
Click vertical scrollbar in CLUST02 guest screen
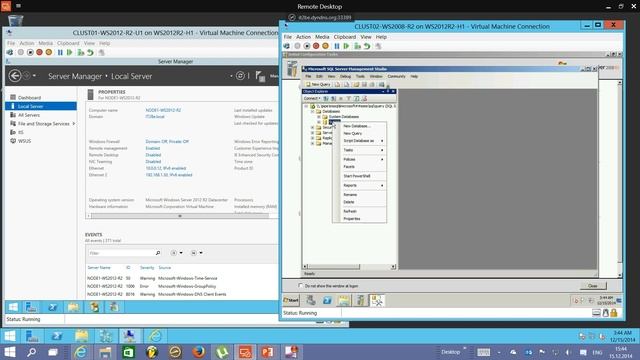tap(620, 180)
